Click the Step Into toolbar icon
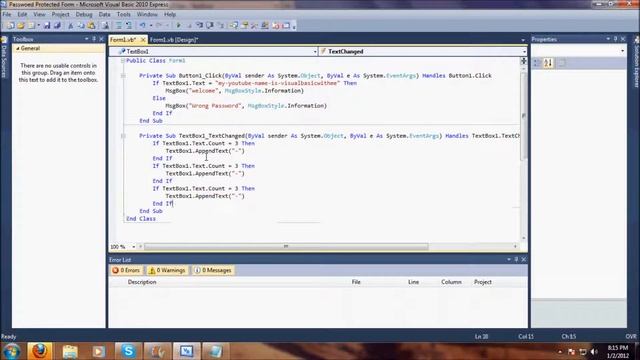The height and width of the screenshot is (360, 640). 199,26
